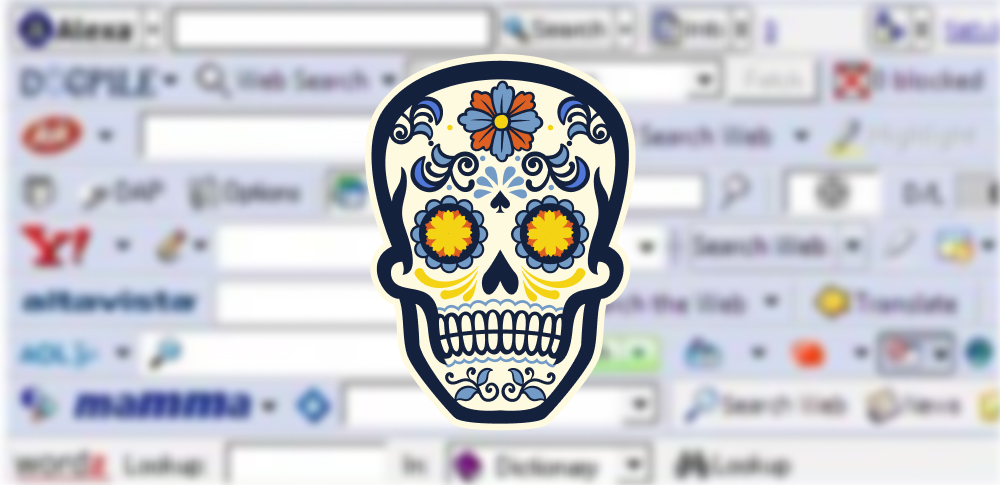Click the globe icon at AOL toolbar end

coord(979,354)
